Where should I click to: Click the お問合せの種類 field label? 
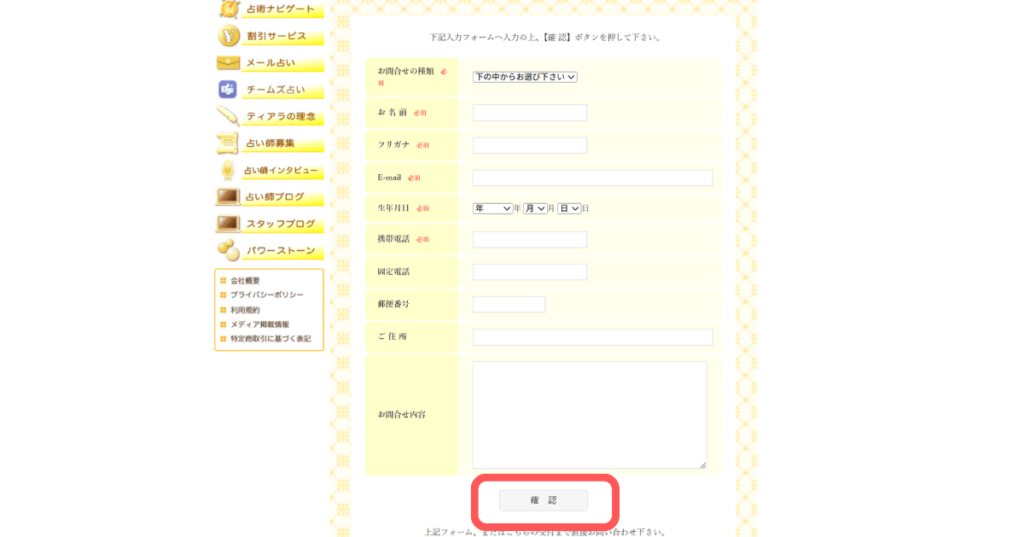[406, 71]
